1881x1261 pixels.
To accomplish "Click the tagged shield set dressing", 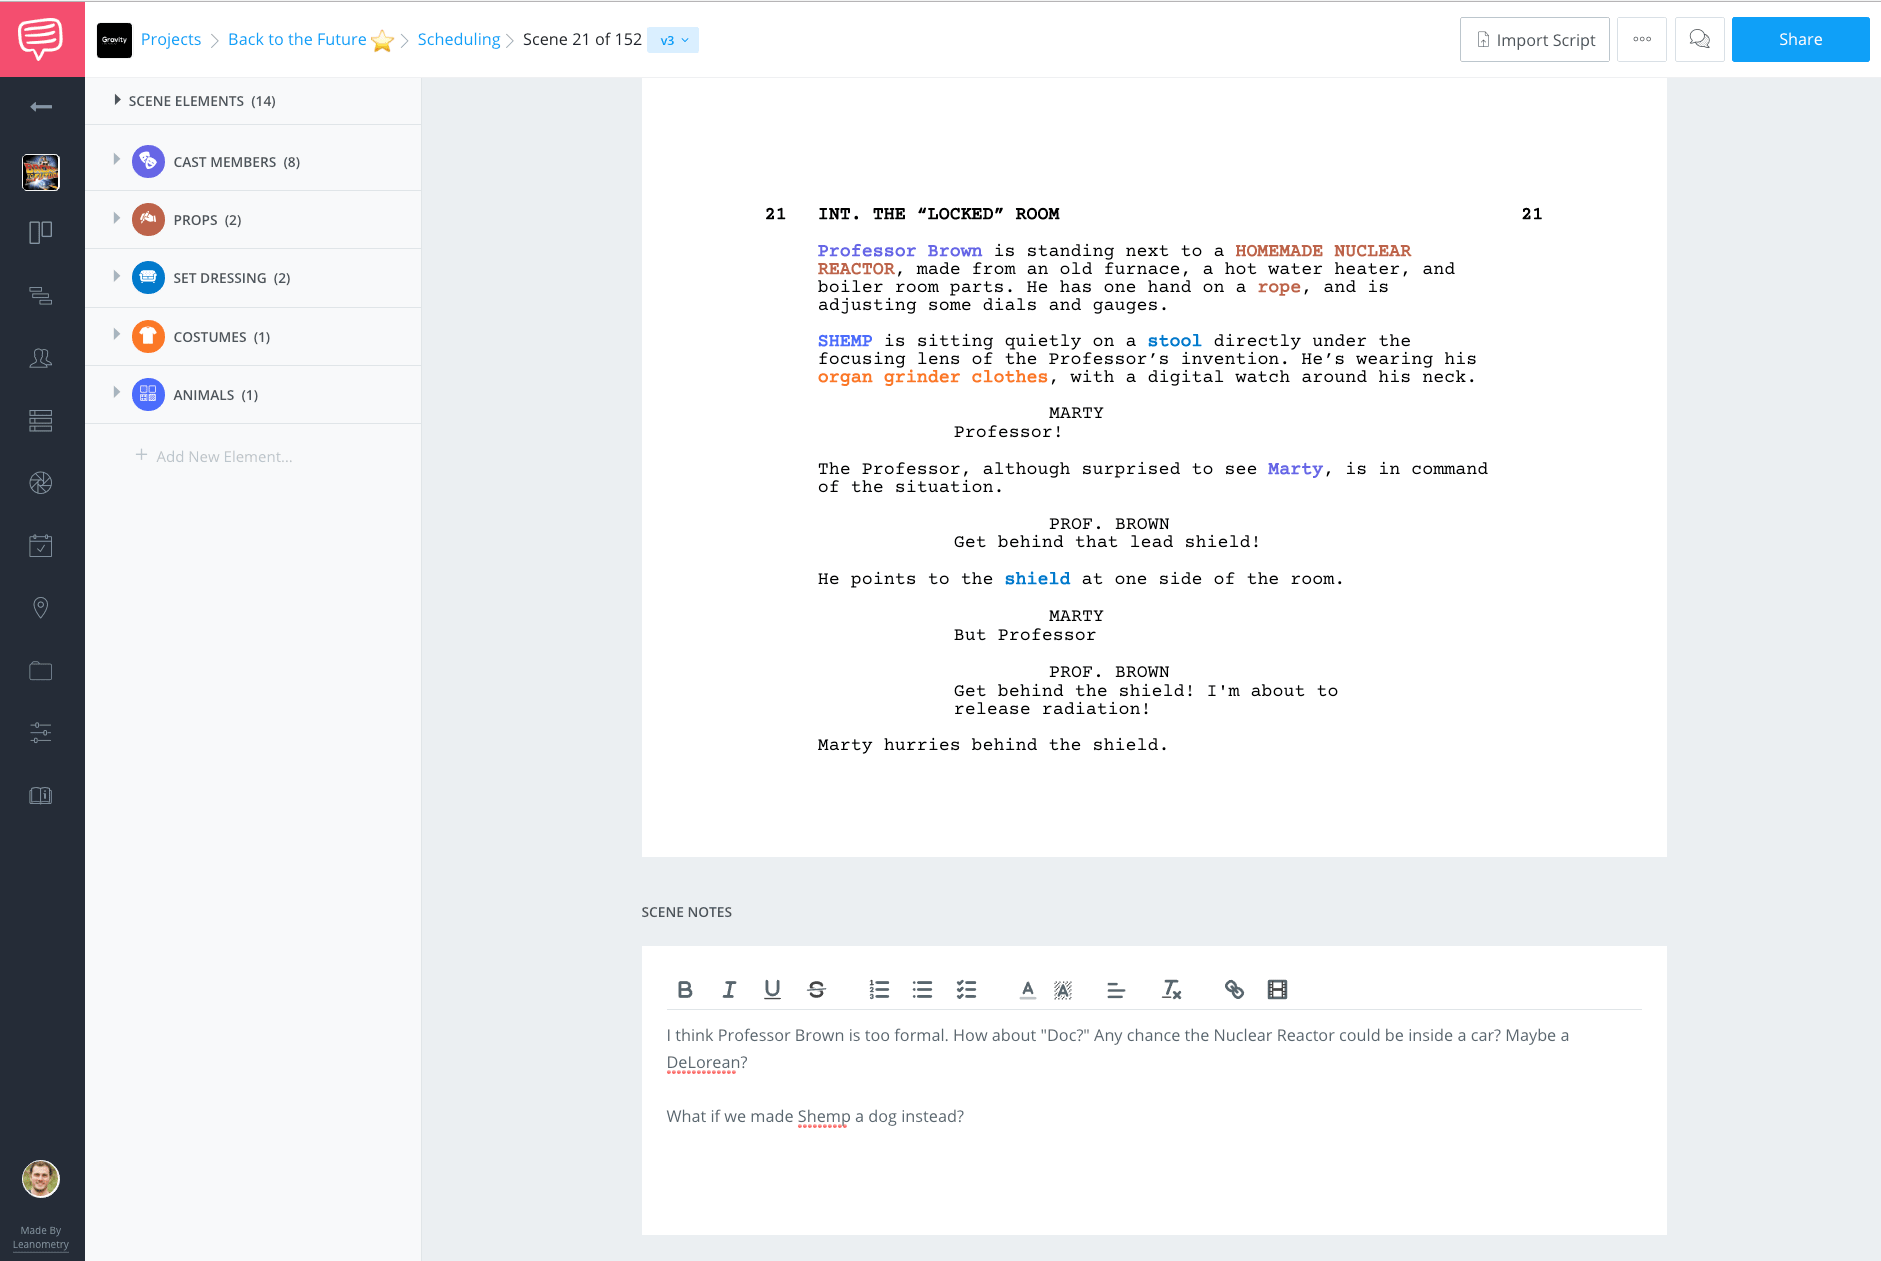I will pos(1037,579).
